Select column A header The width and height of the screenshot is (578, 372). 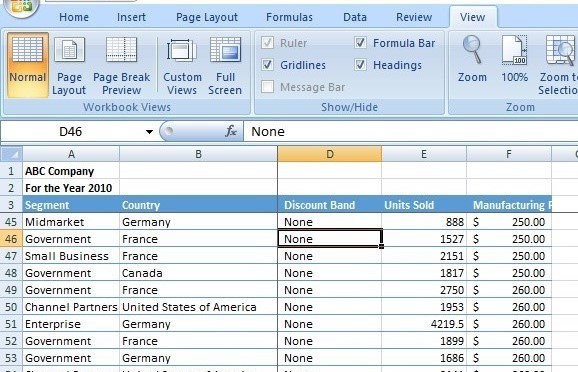71,154
